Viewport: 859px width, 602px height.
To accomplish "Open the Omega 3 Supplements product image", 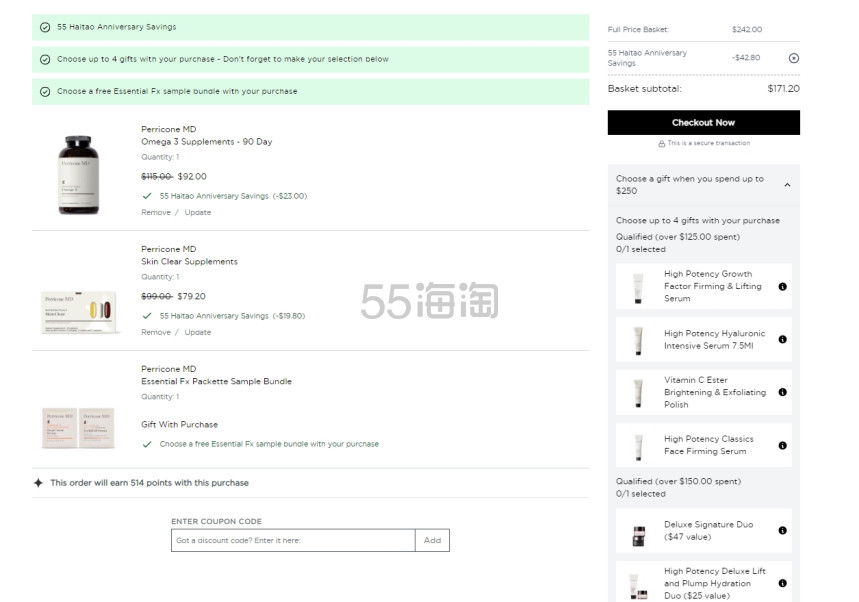I will (x=79, y=175).
